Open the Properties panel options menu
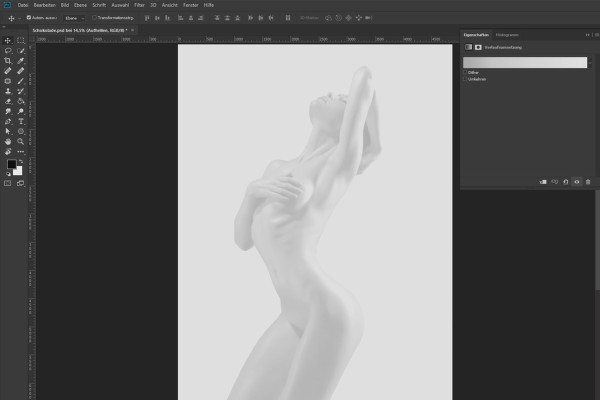The image size is (600, 400). [x=596, y=35]
